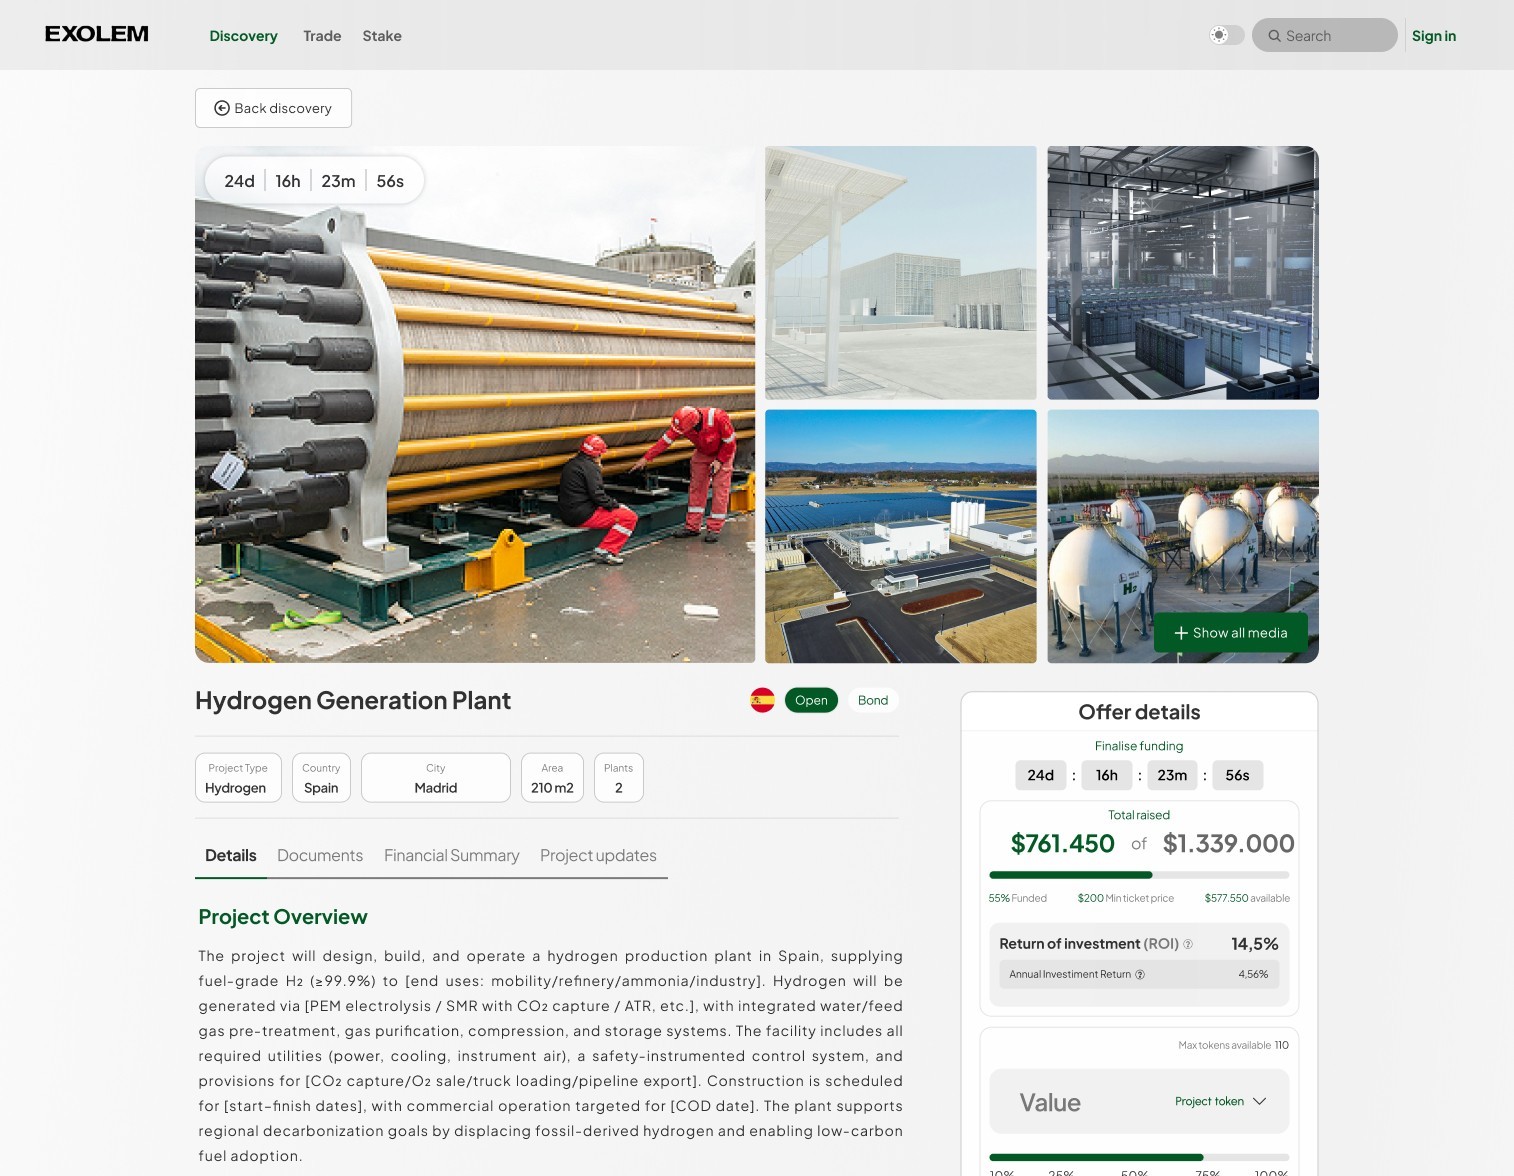Toggle the light/dark theme switch
1514x1176 pixels.
coord(1226,35)
